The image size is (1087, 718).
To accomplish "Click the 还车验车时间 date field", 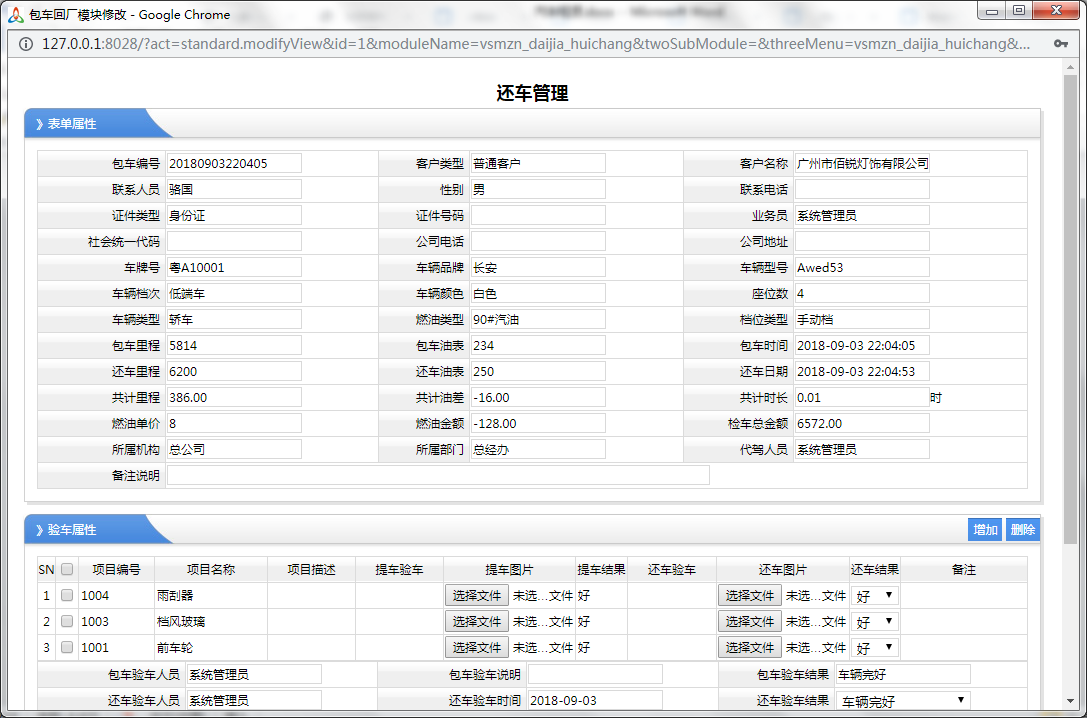I will [x=594, y=700].
